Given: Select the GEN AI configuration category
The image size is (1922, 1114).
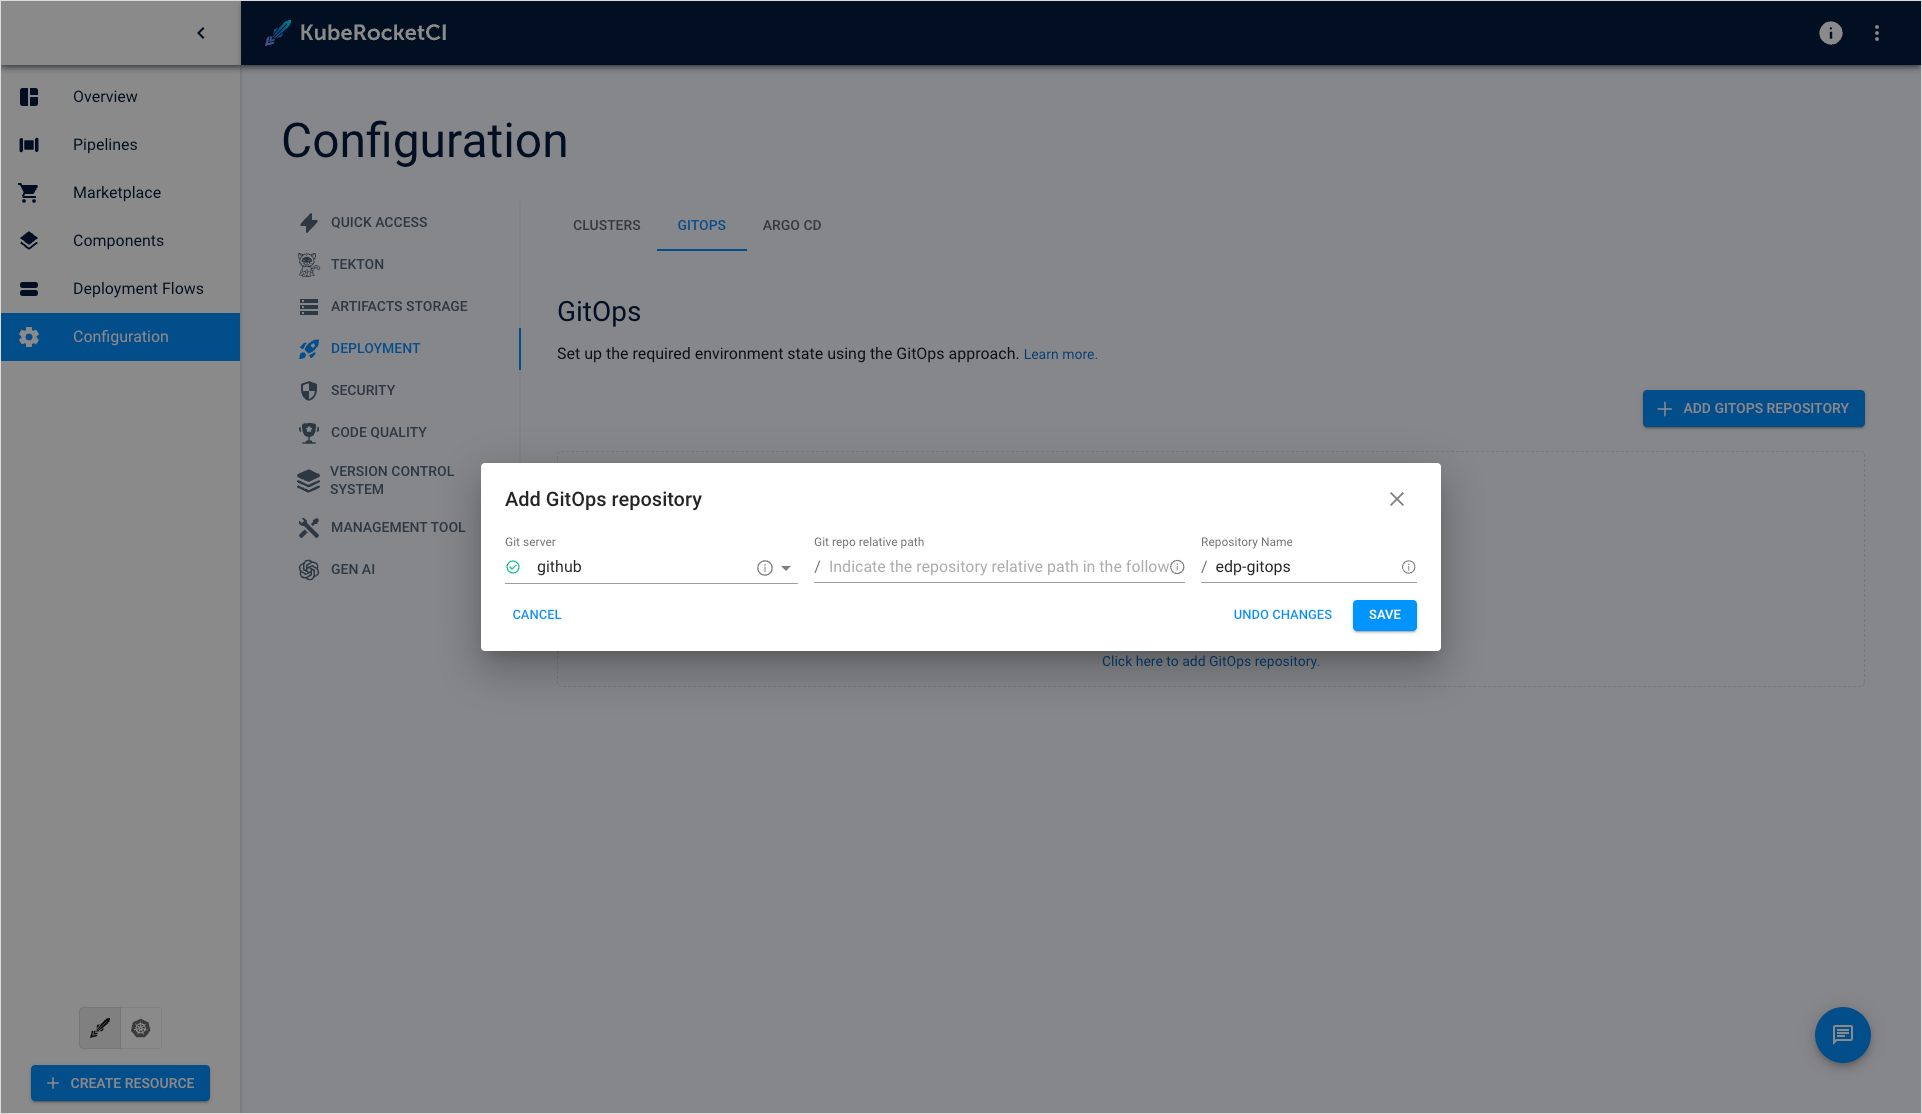Looking at the screenshot, I should (x=352, y=569).
